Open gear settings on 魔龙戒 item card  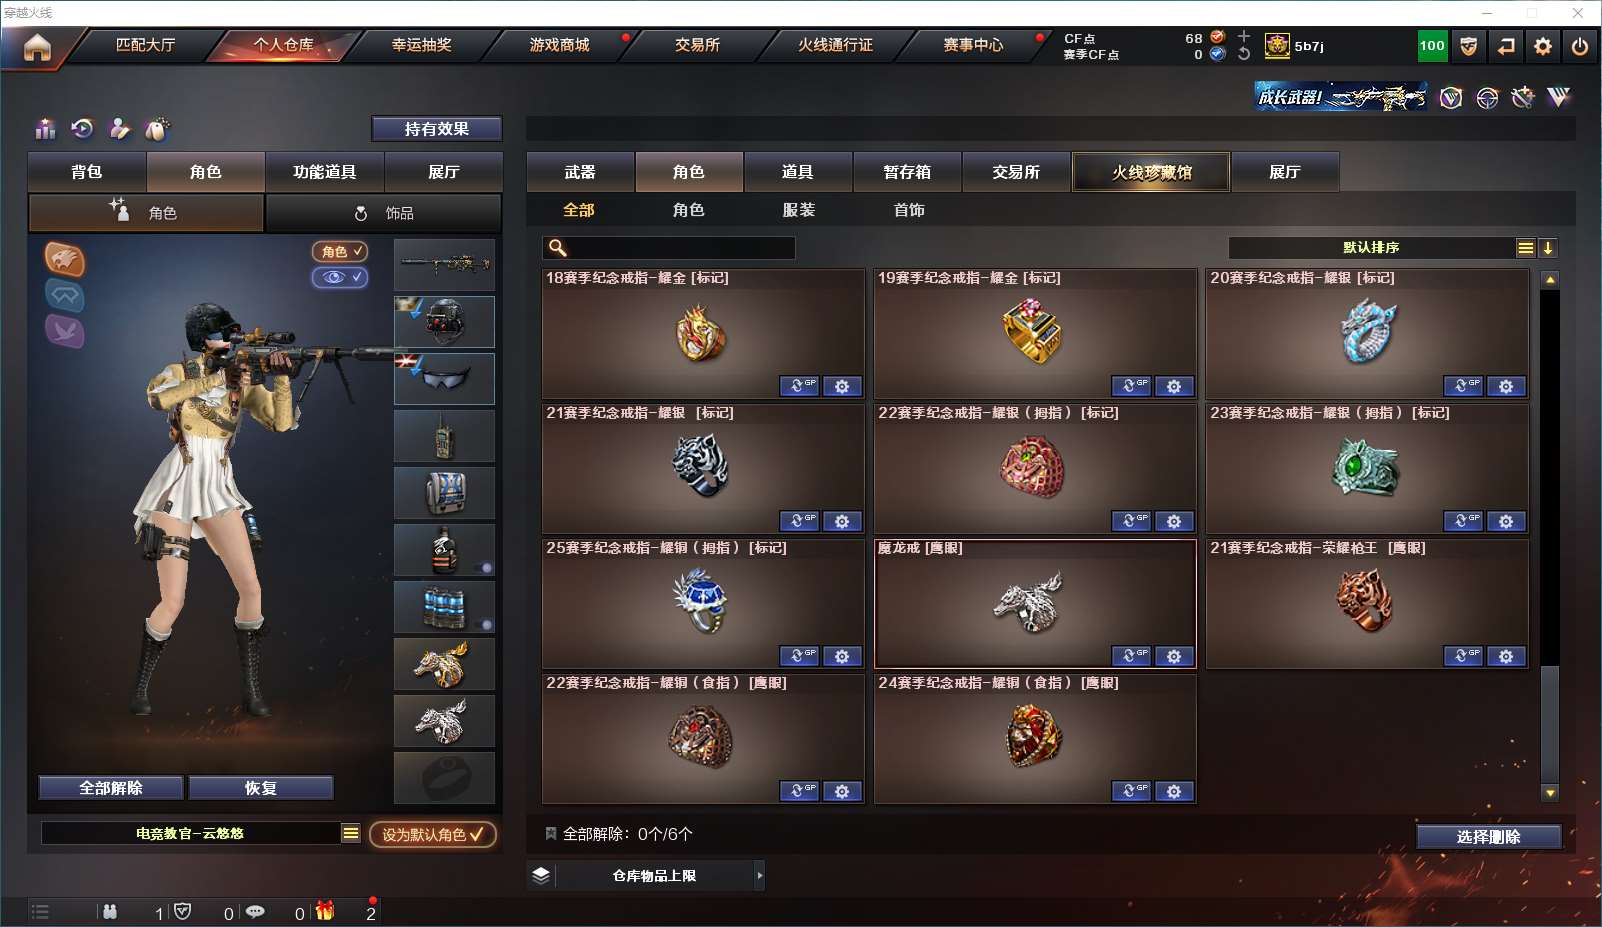point(1174,656)
